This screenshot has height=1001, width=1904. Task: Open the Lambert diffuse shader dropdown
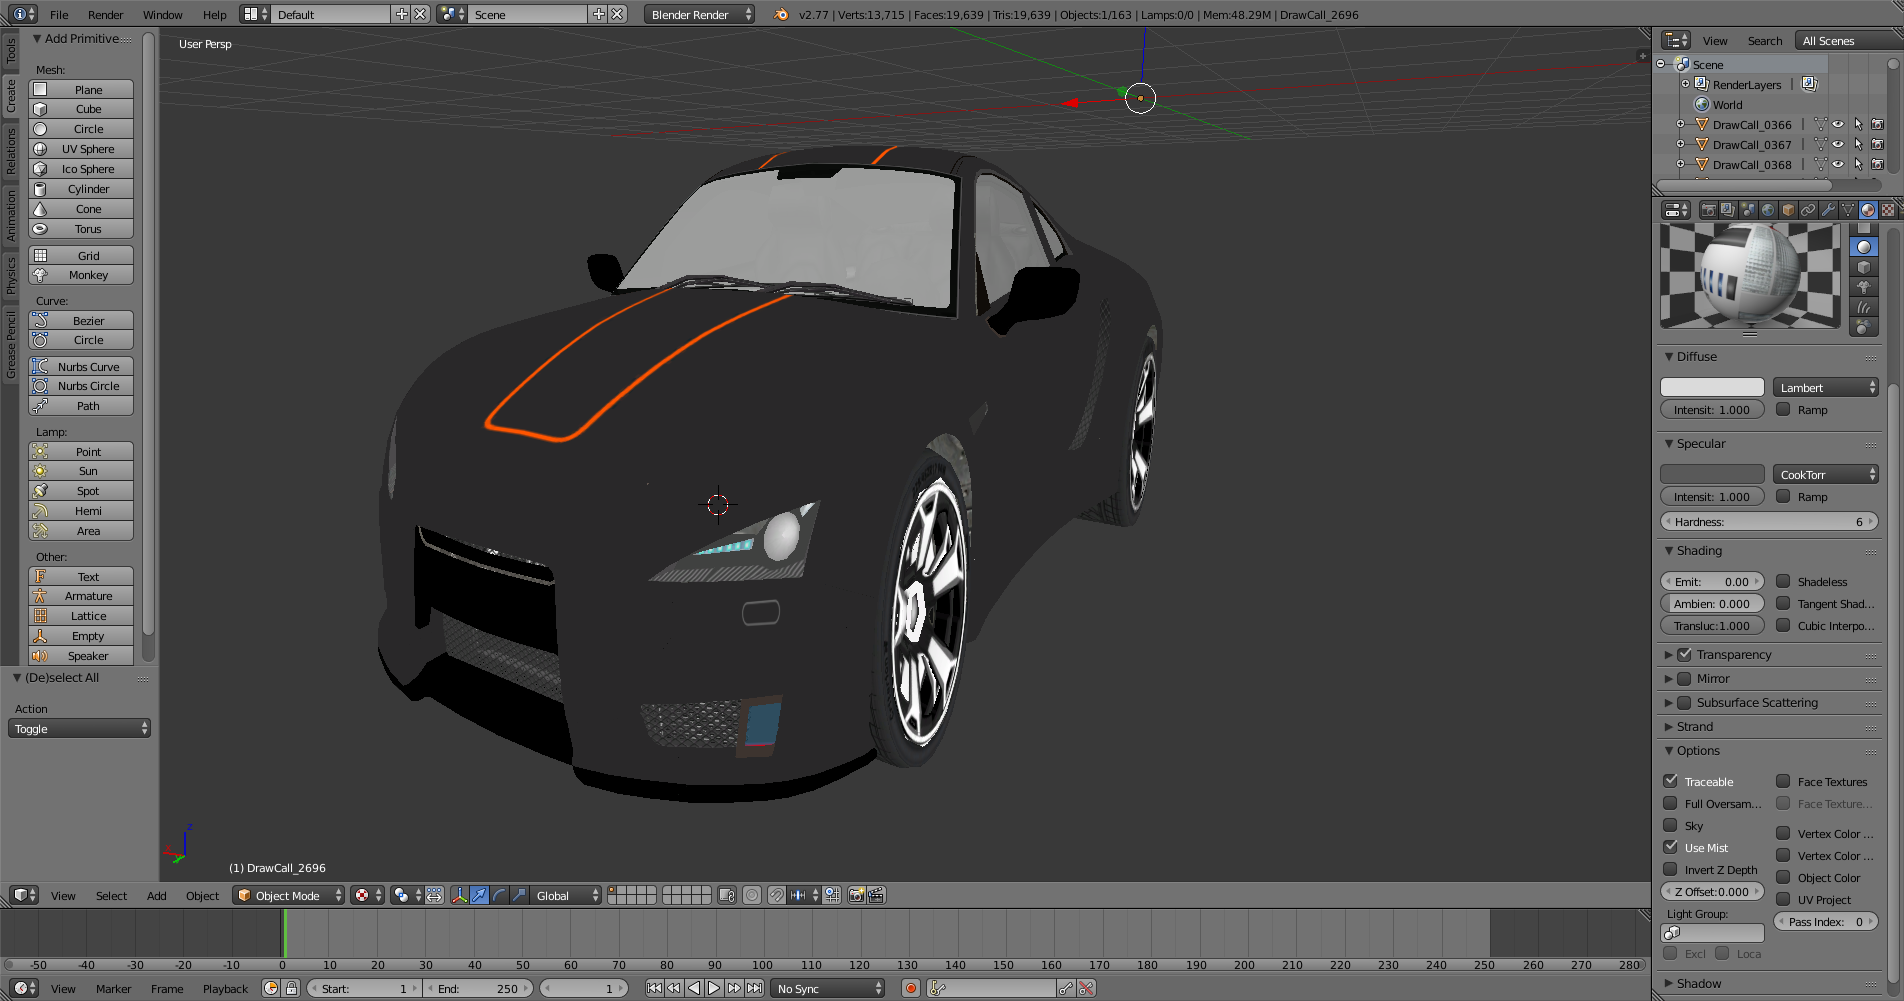click(x=1826, y=387)
